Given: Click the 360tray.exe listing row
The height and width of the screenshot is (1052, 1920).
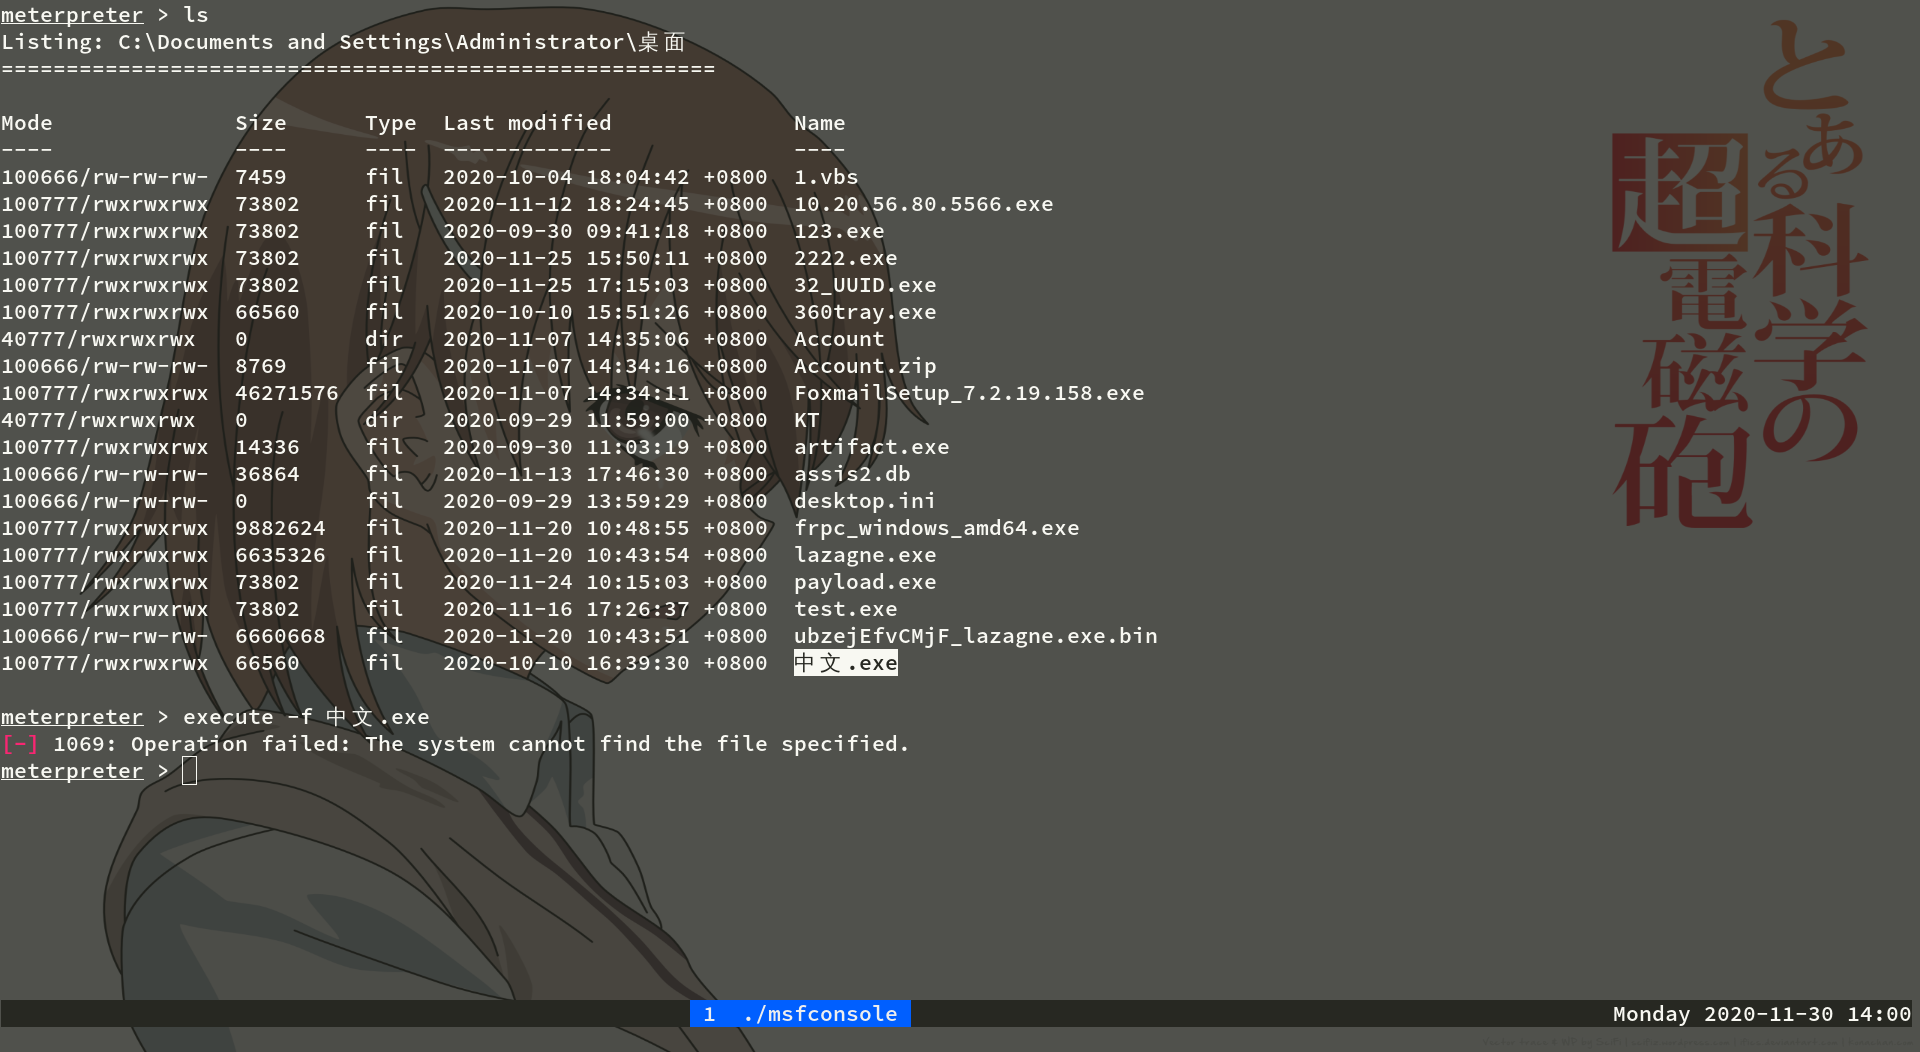Looking at the screenshot, I should (x=864, y=311).
